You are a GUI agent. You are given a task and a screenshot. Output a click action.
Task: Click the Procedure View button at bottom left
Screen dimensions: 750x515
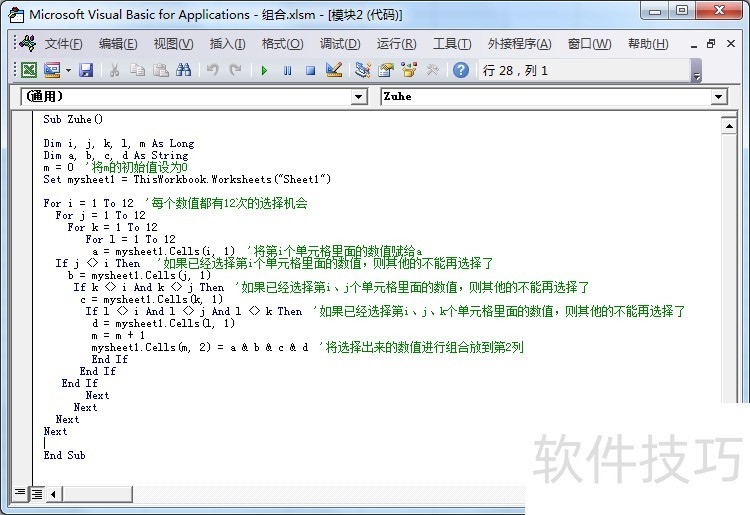click(x=20, y=493)
